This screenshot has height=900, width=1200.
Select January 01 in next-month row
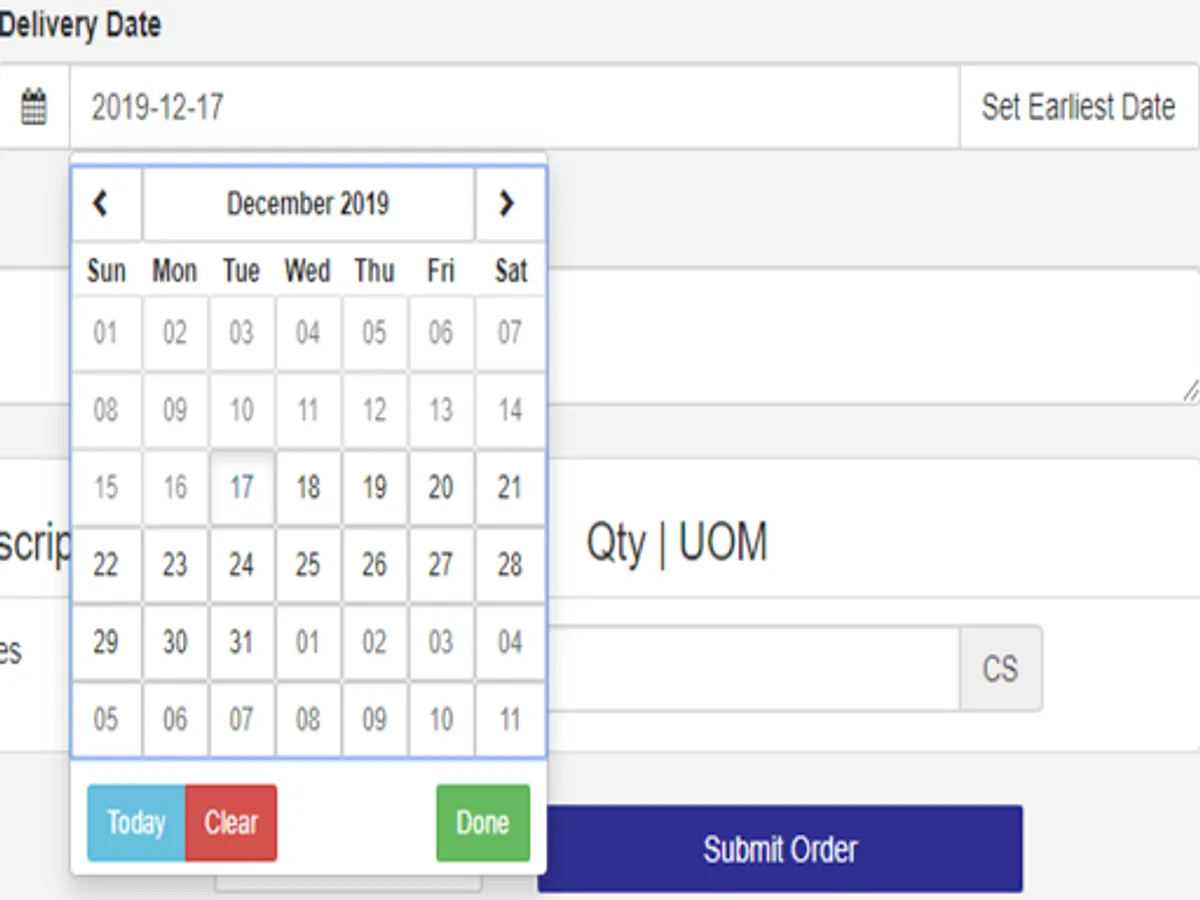point(308,642)
